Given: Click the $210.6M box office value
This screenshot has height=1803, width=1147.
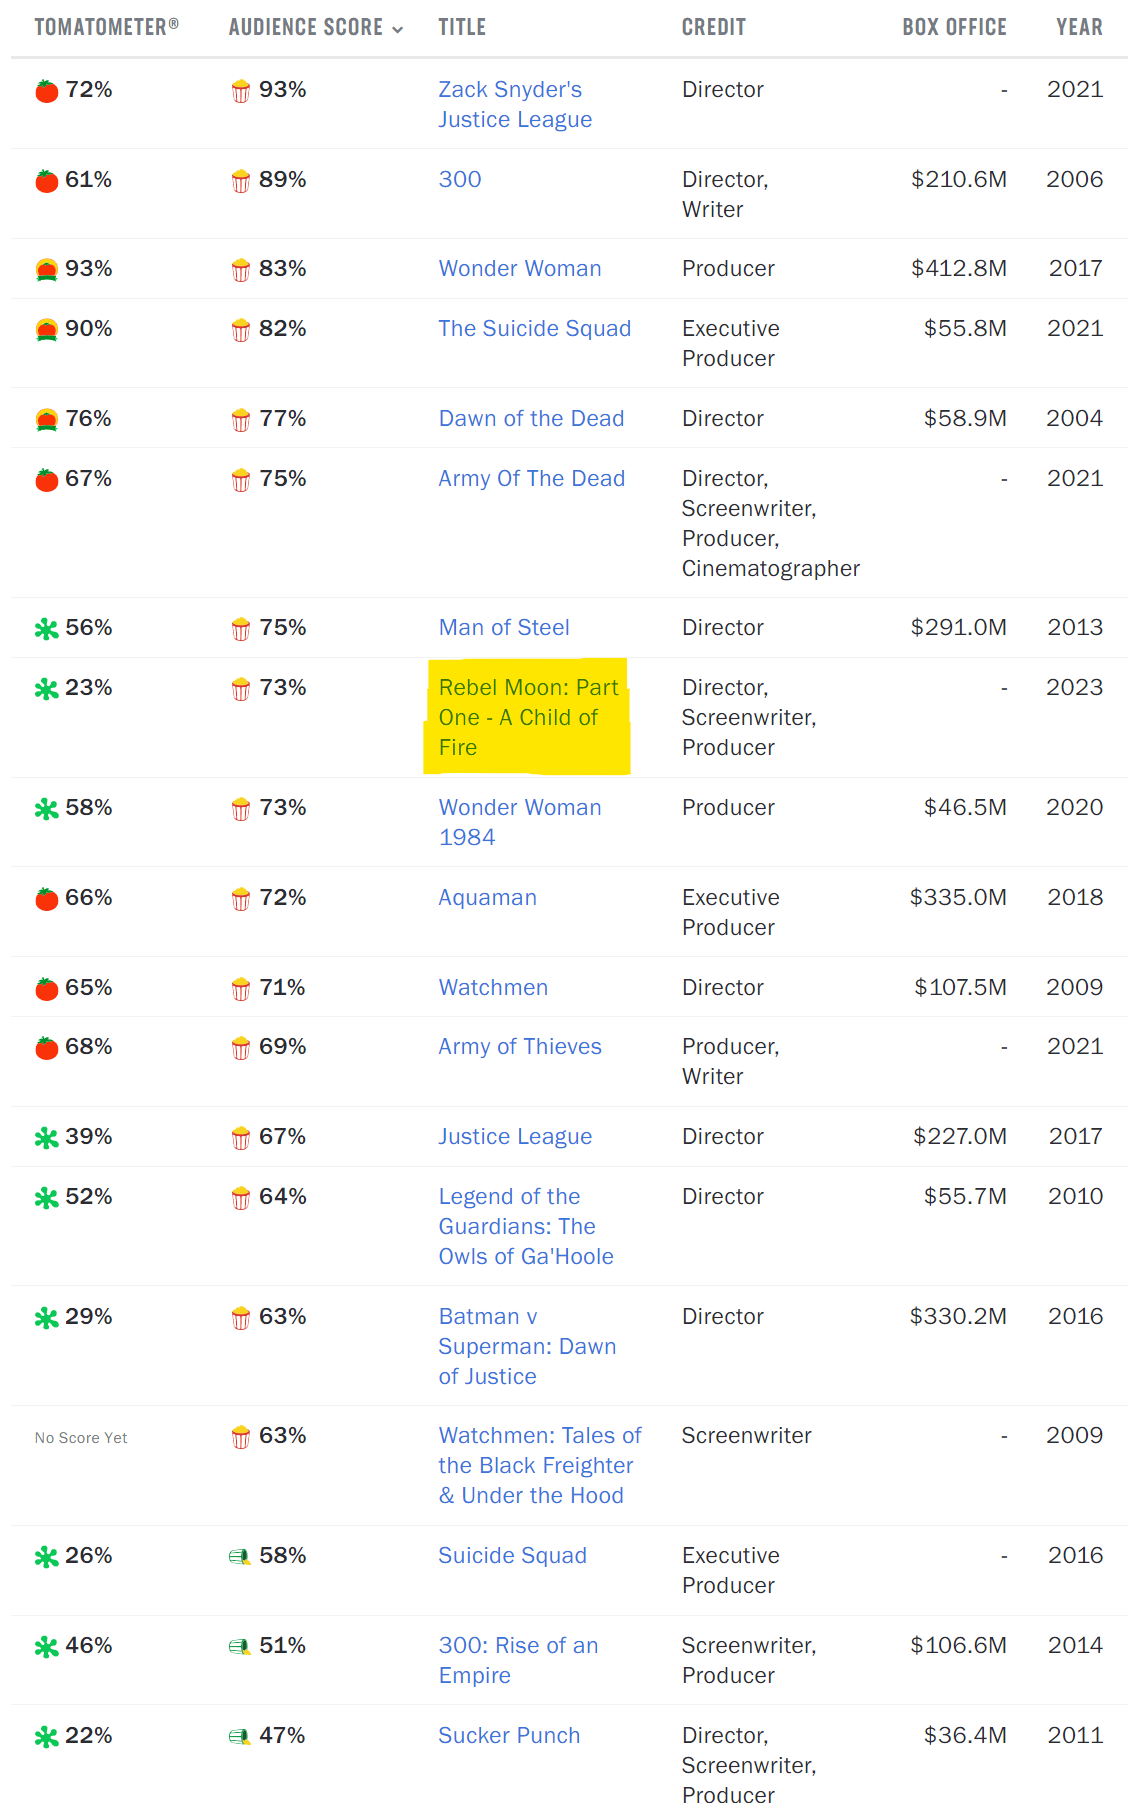Looking at the screenshot, I should 958,179.
